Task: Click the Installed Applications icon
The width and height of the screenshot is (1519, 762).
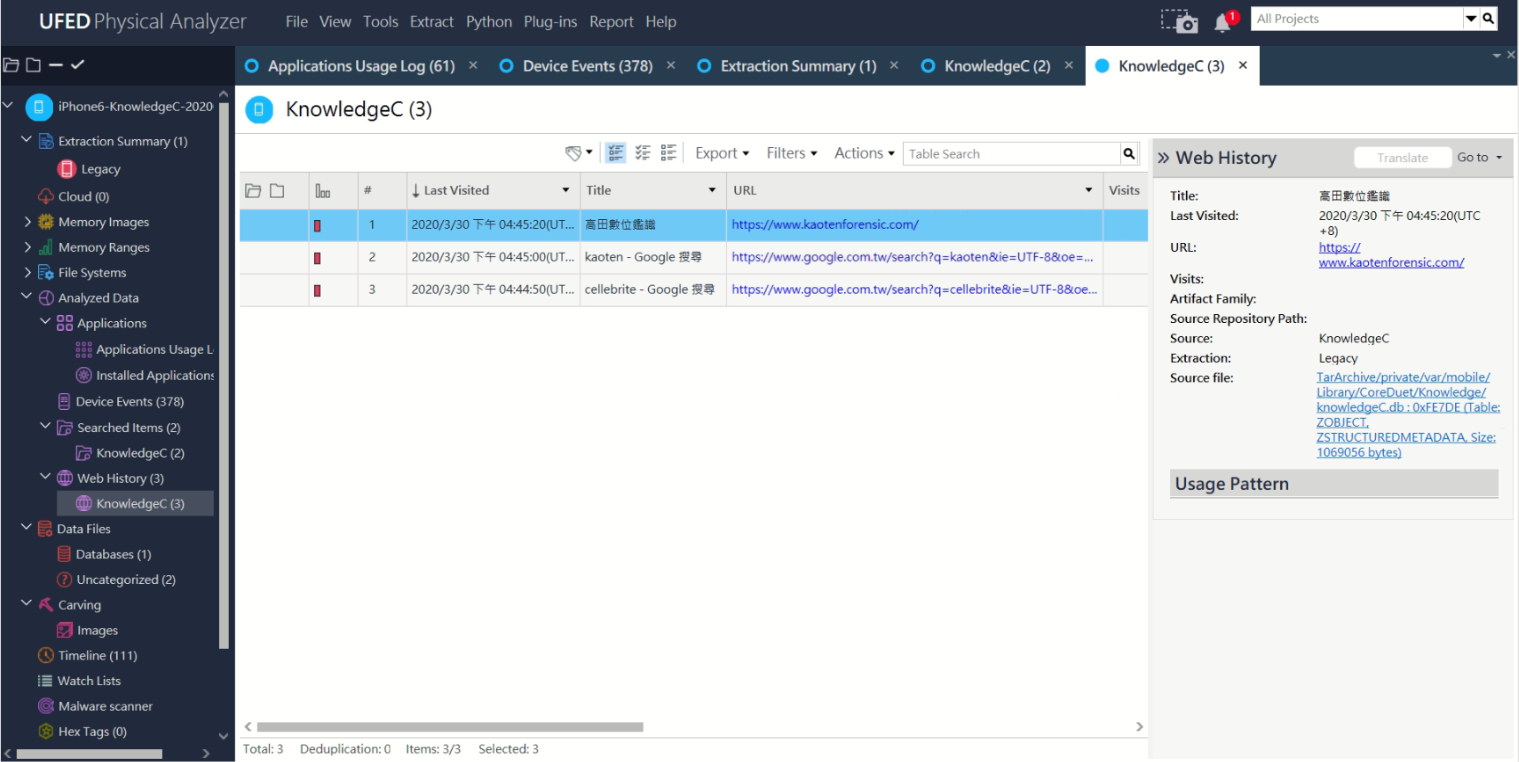Action: (x=84, y=375)
